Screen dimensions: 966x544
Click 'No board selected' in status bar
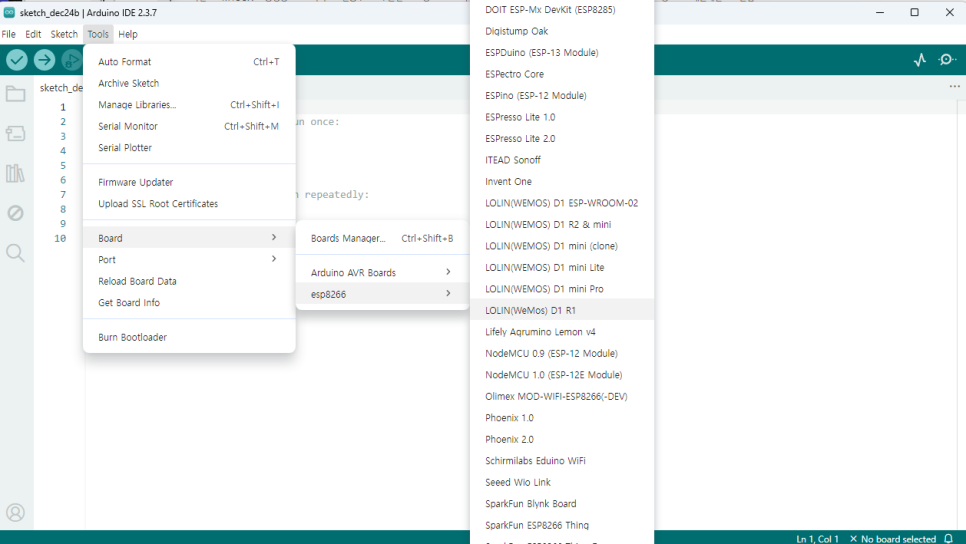click(893, 539)
